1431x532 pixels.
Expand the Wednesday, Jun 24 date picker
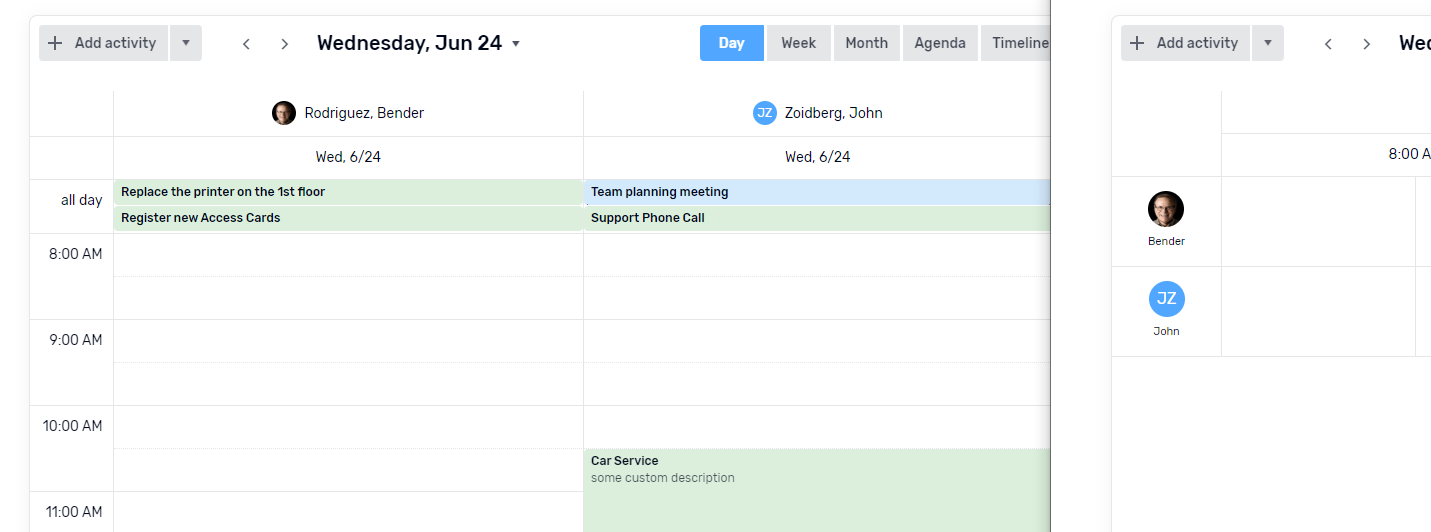click(x=516, y=43)
